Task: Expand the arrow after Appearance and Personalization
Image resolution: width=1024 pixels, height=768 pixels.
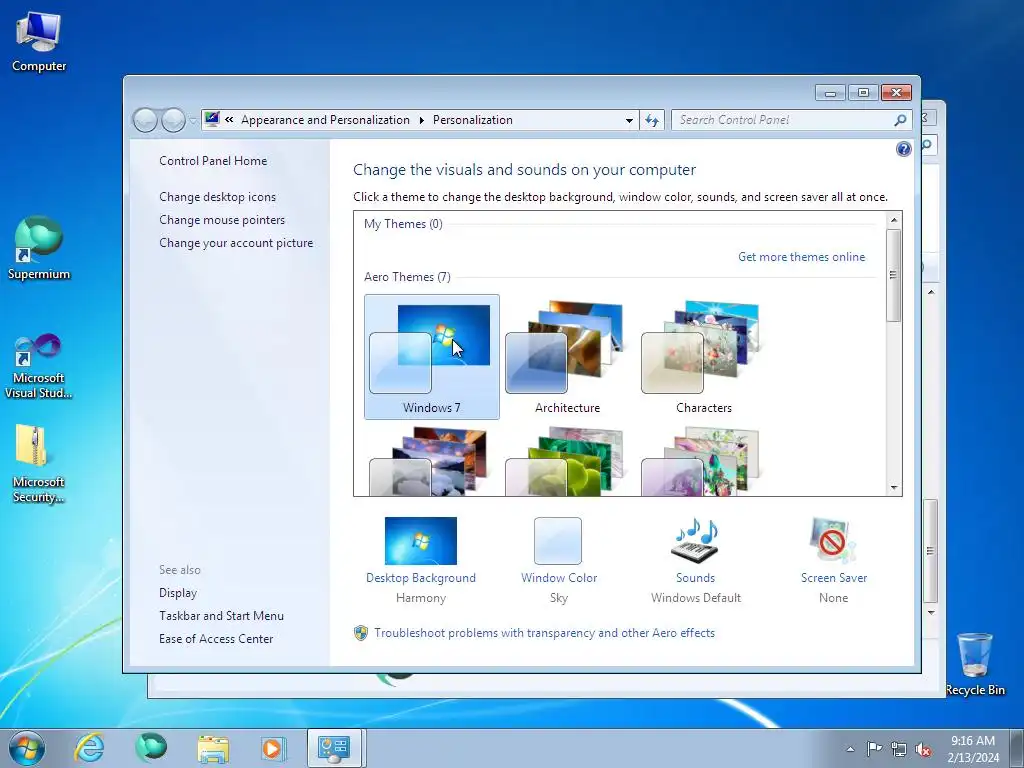Action: 421,120
